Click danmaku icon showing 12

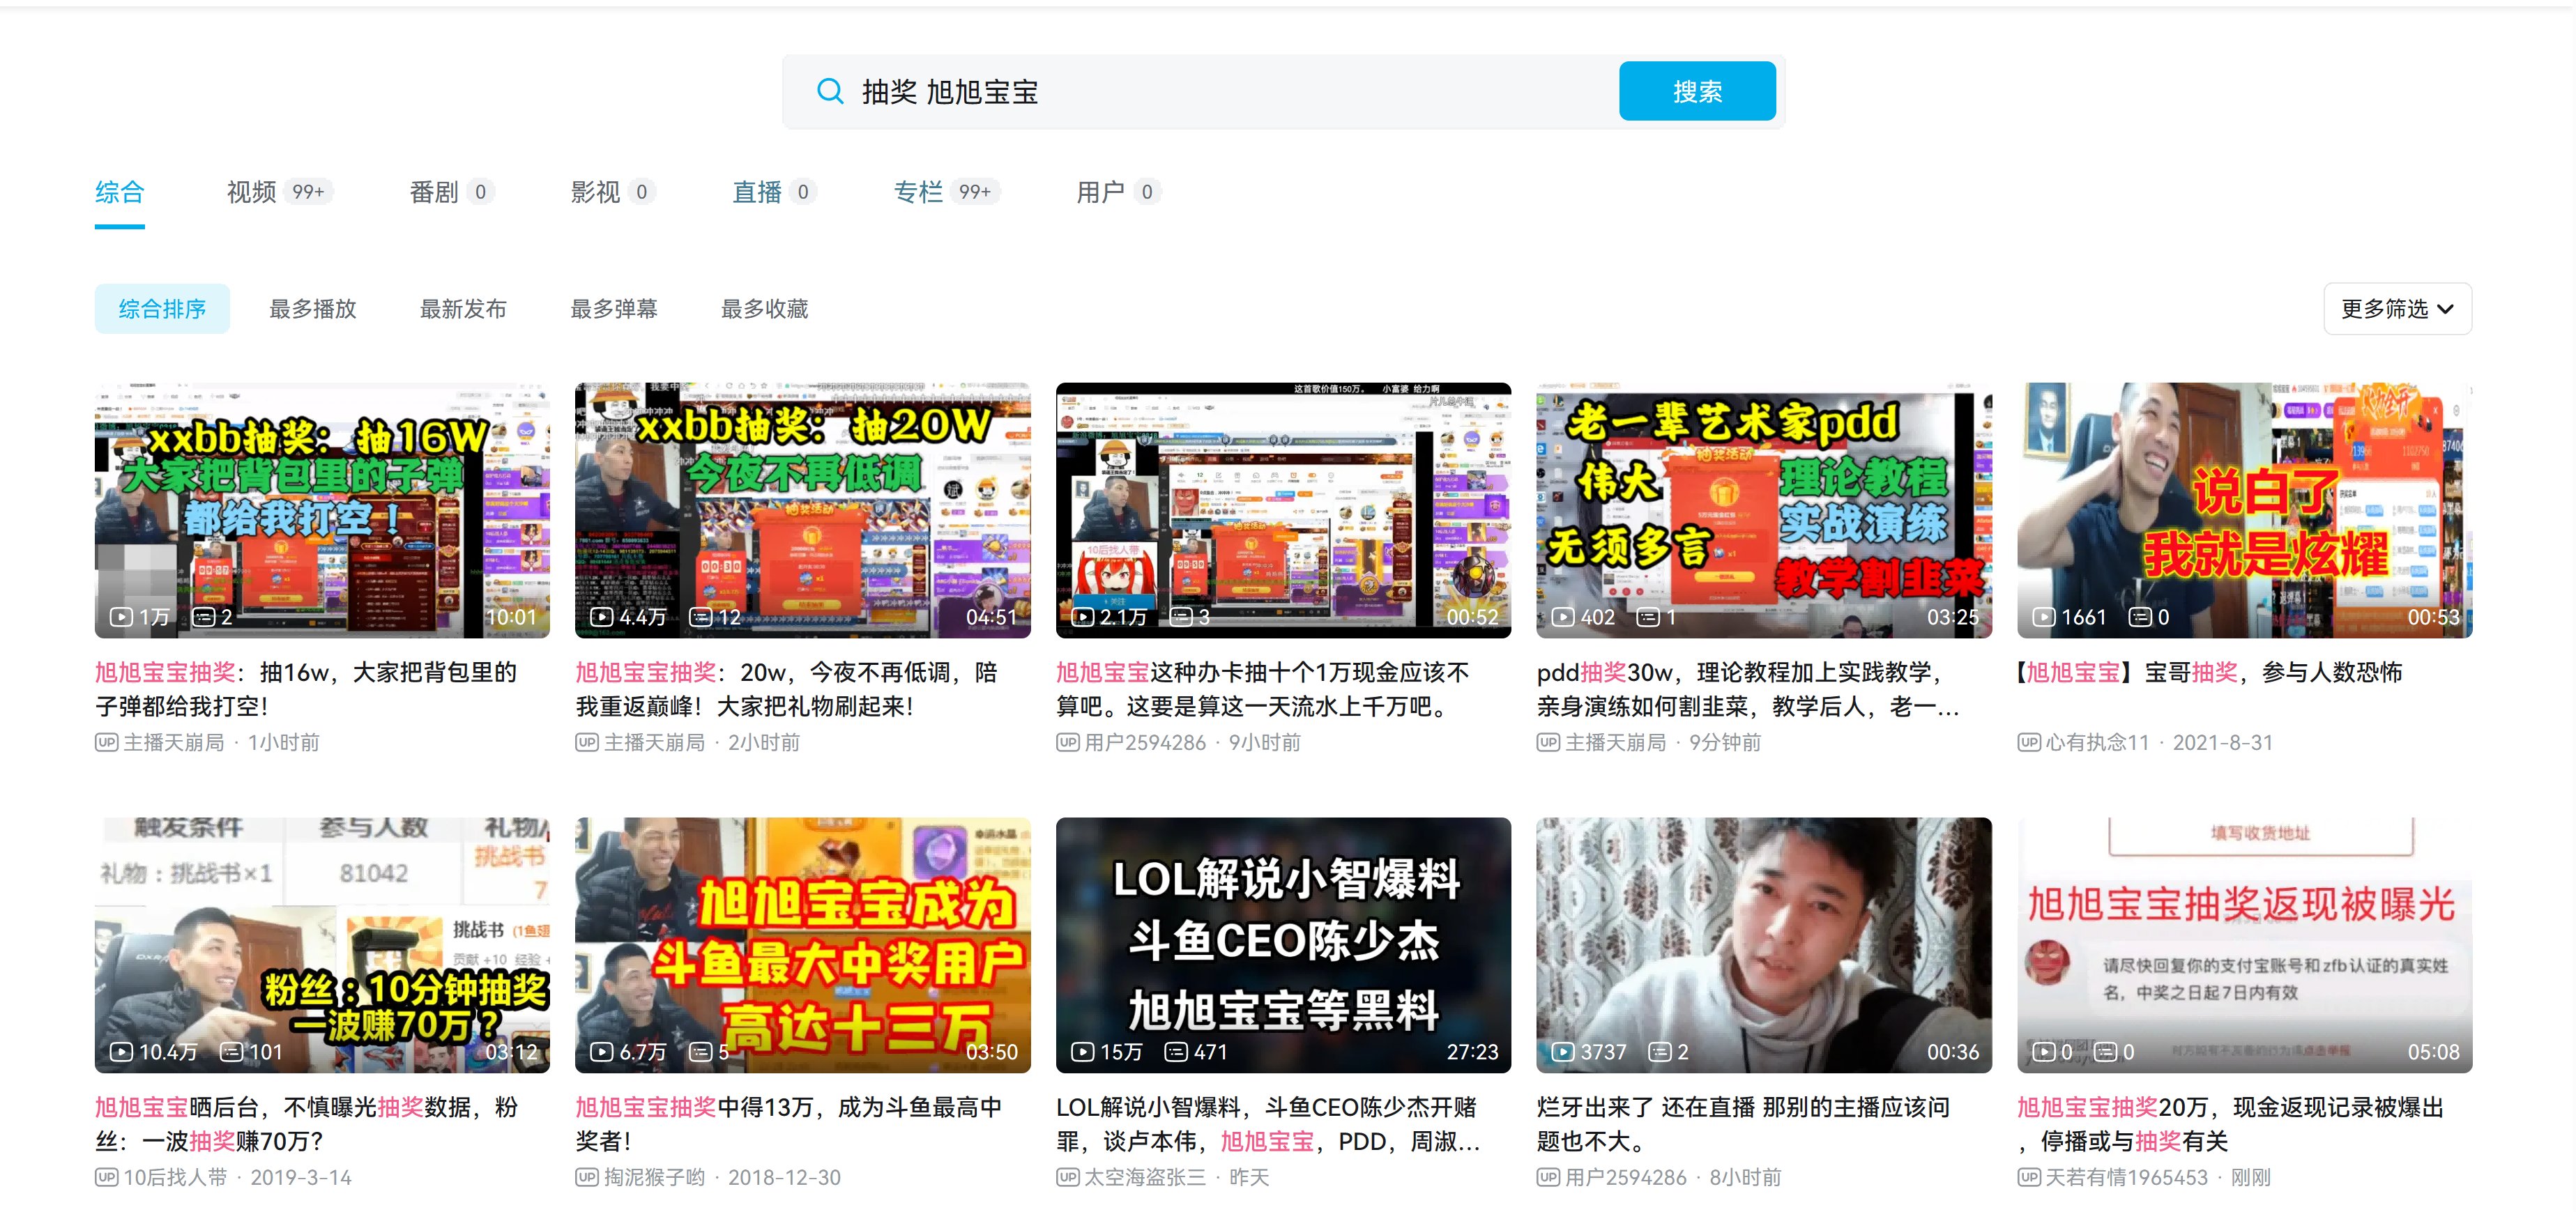(701, 617)
